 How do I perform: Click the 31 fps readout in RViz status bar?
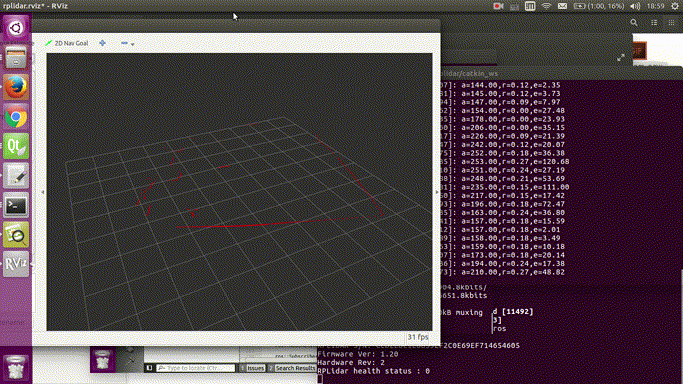pos(418,337)
